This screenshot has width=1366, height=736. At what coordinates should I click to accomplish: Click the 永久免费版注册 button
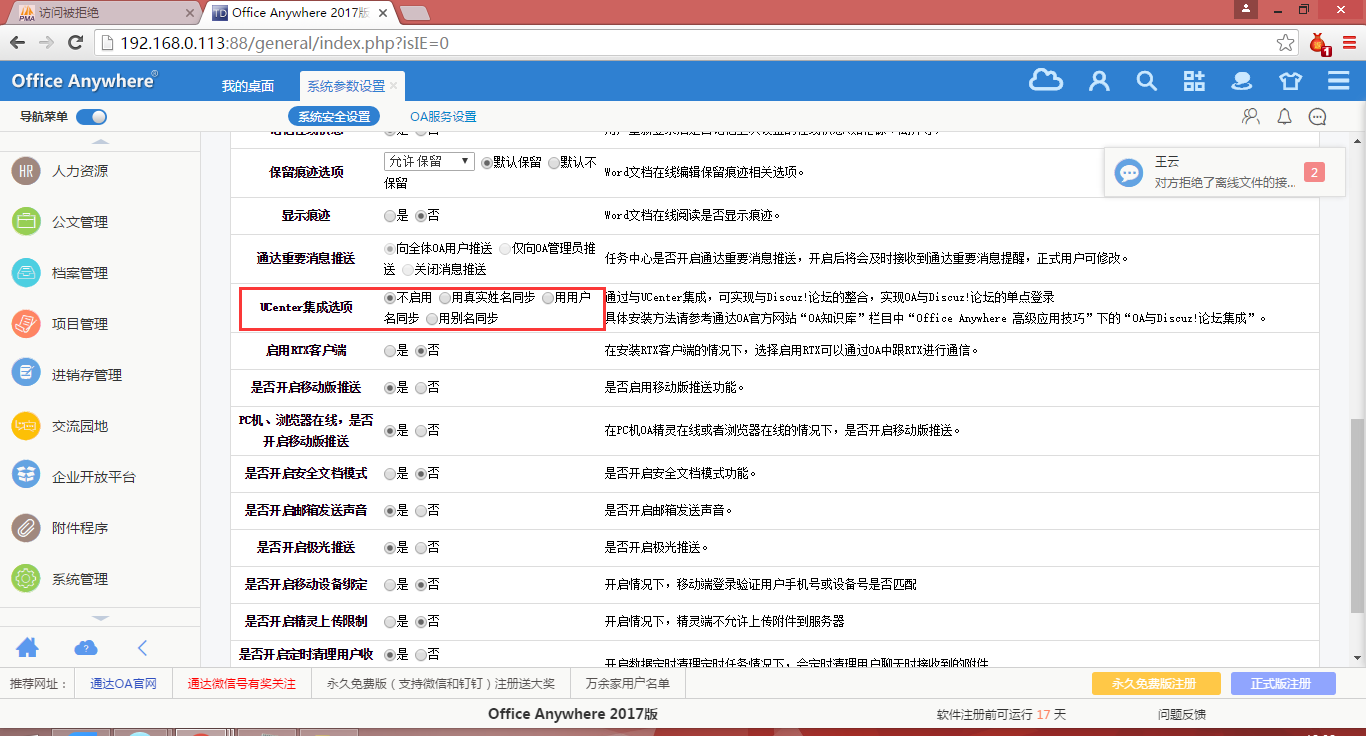(x=1156, y=684)
